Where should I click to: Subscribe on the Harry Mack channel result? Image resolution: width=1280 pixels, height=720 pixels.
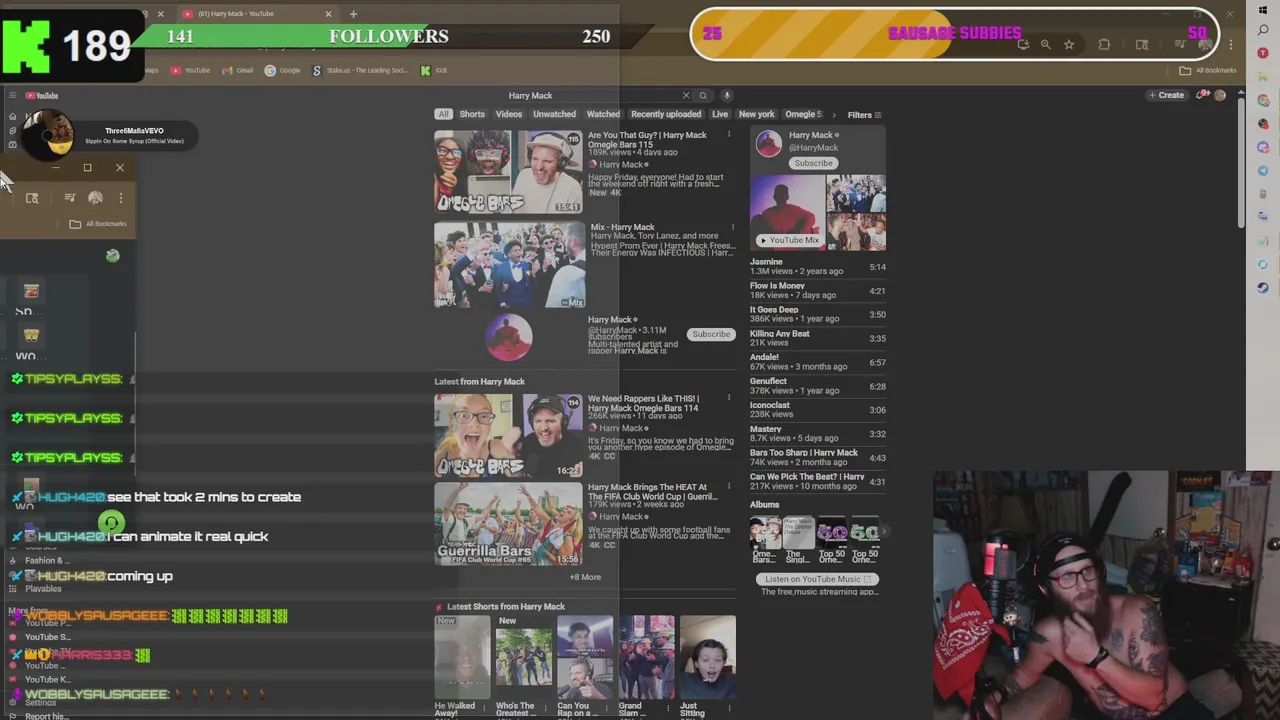[x=711, y=334]
